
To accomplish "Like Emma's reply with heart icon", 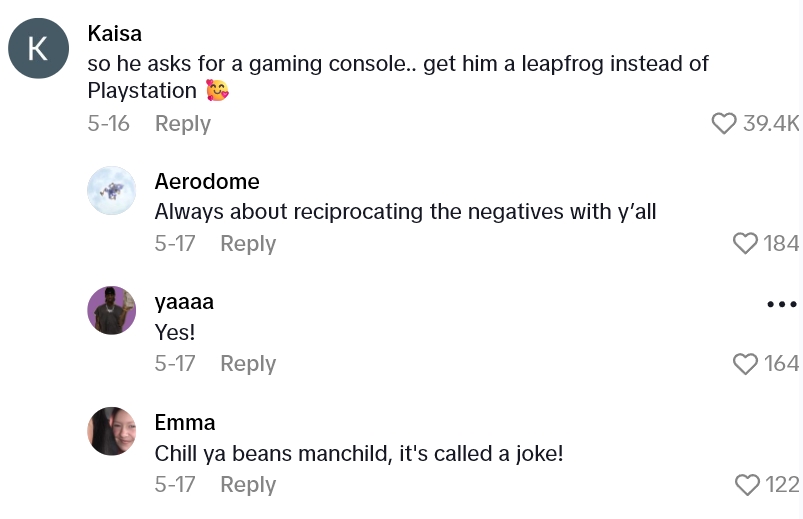I will coord(746,485).
